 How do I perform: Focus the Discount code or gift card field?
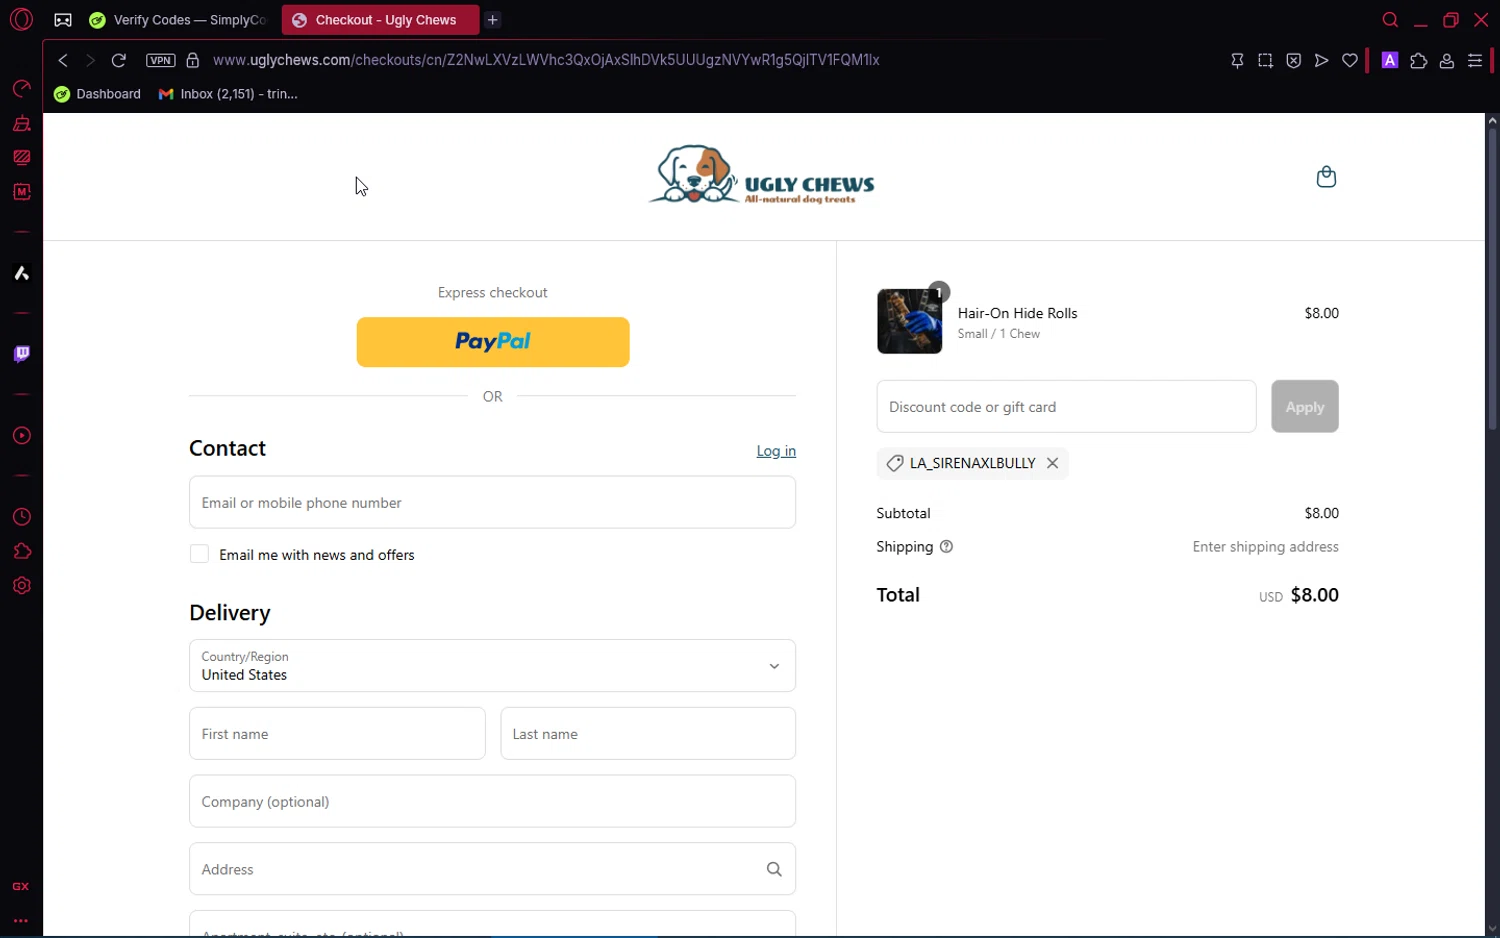[x=1066, y=407]
